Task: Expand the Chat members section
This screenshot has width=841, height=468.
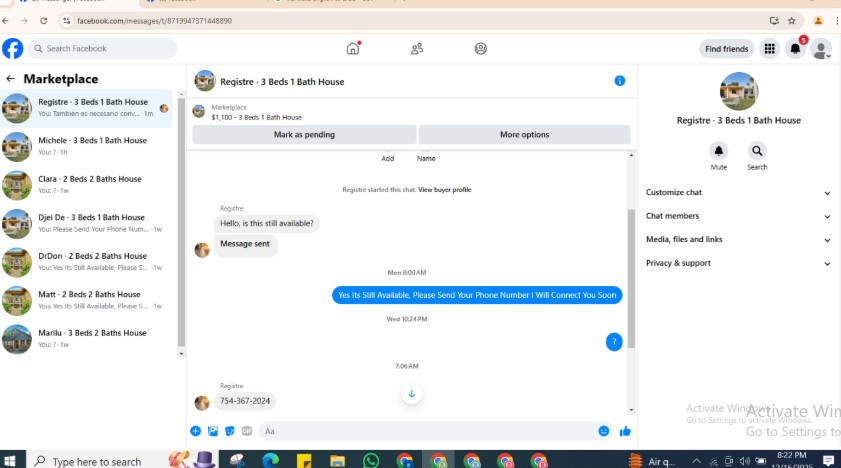Action: click(x=738, y=216)
